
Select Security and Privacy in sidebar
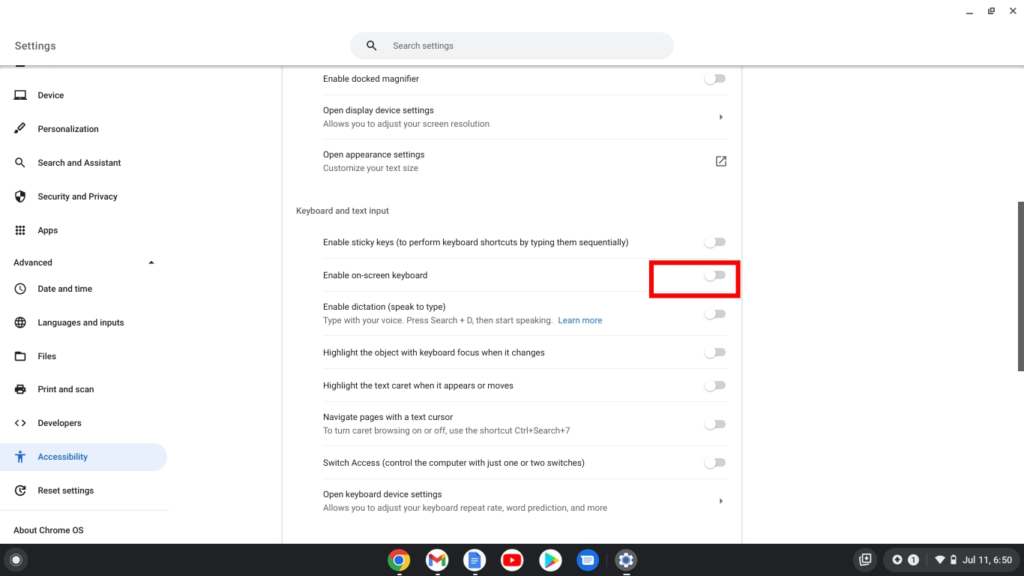pyautogui.click(x=77, y=197)
